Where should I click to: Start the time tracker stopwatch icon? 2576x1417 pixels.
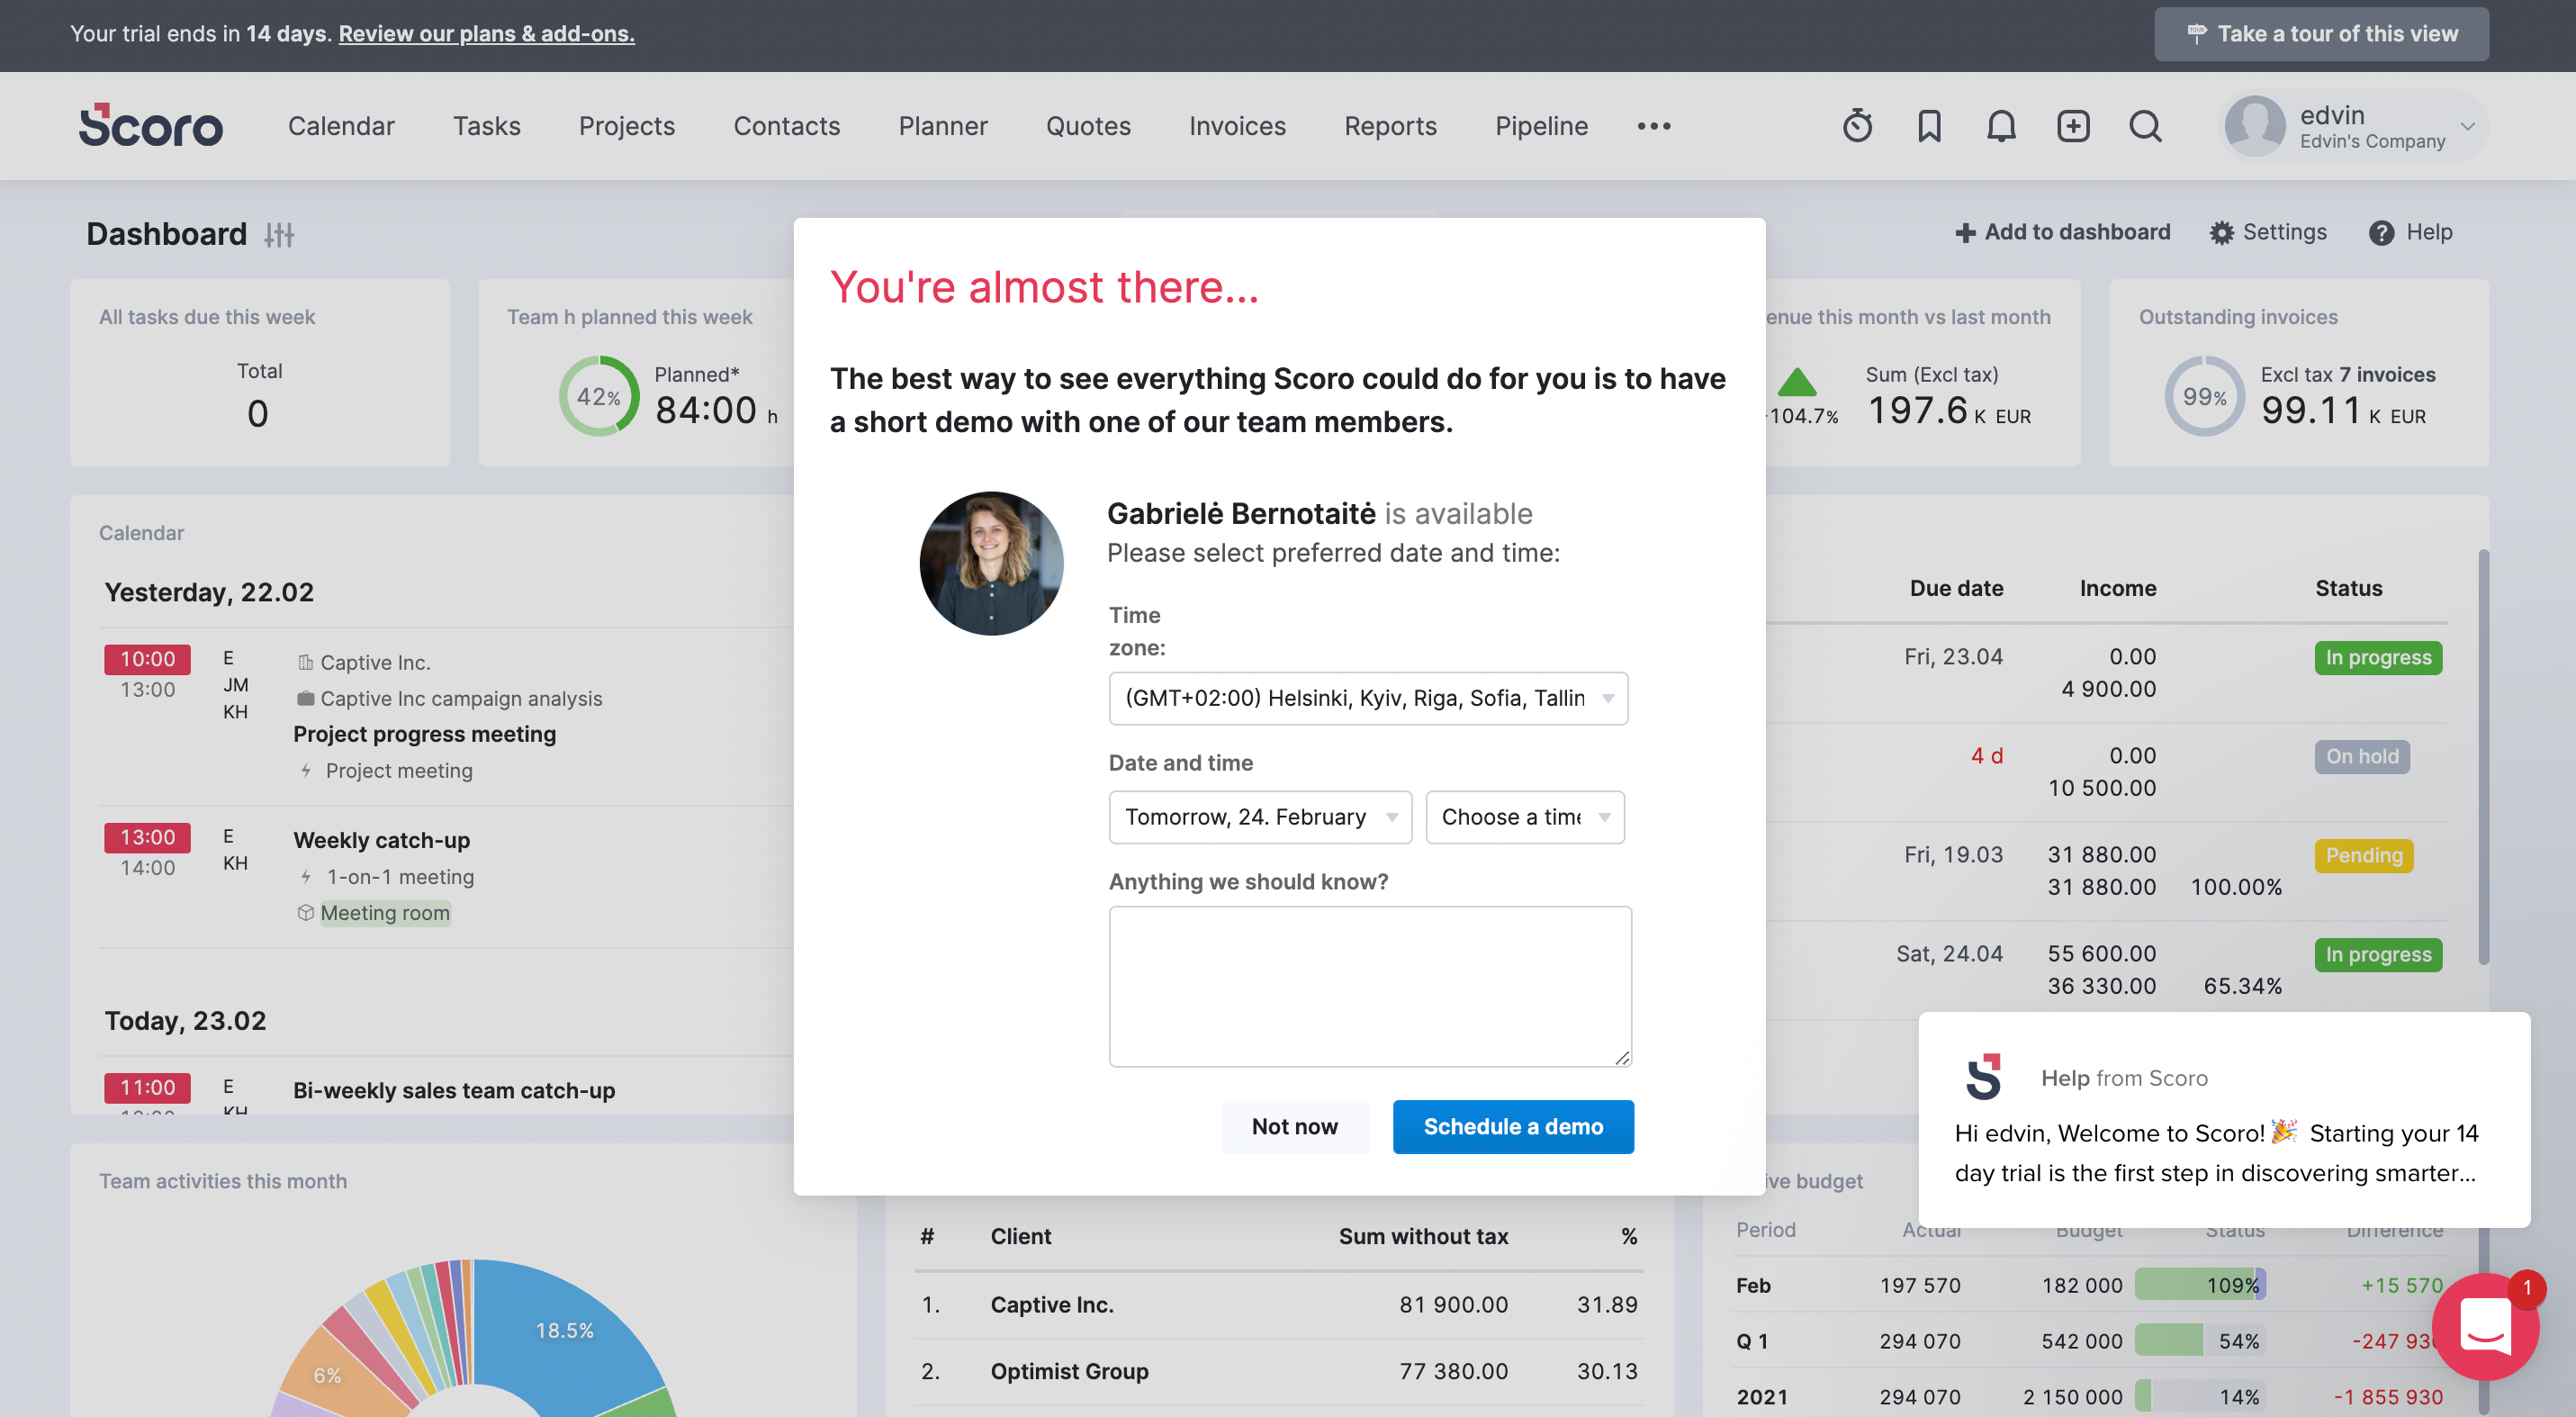pos(1857,126)
